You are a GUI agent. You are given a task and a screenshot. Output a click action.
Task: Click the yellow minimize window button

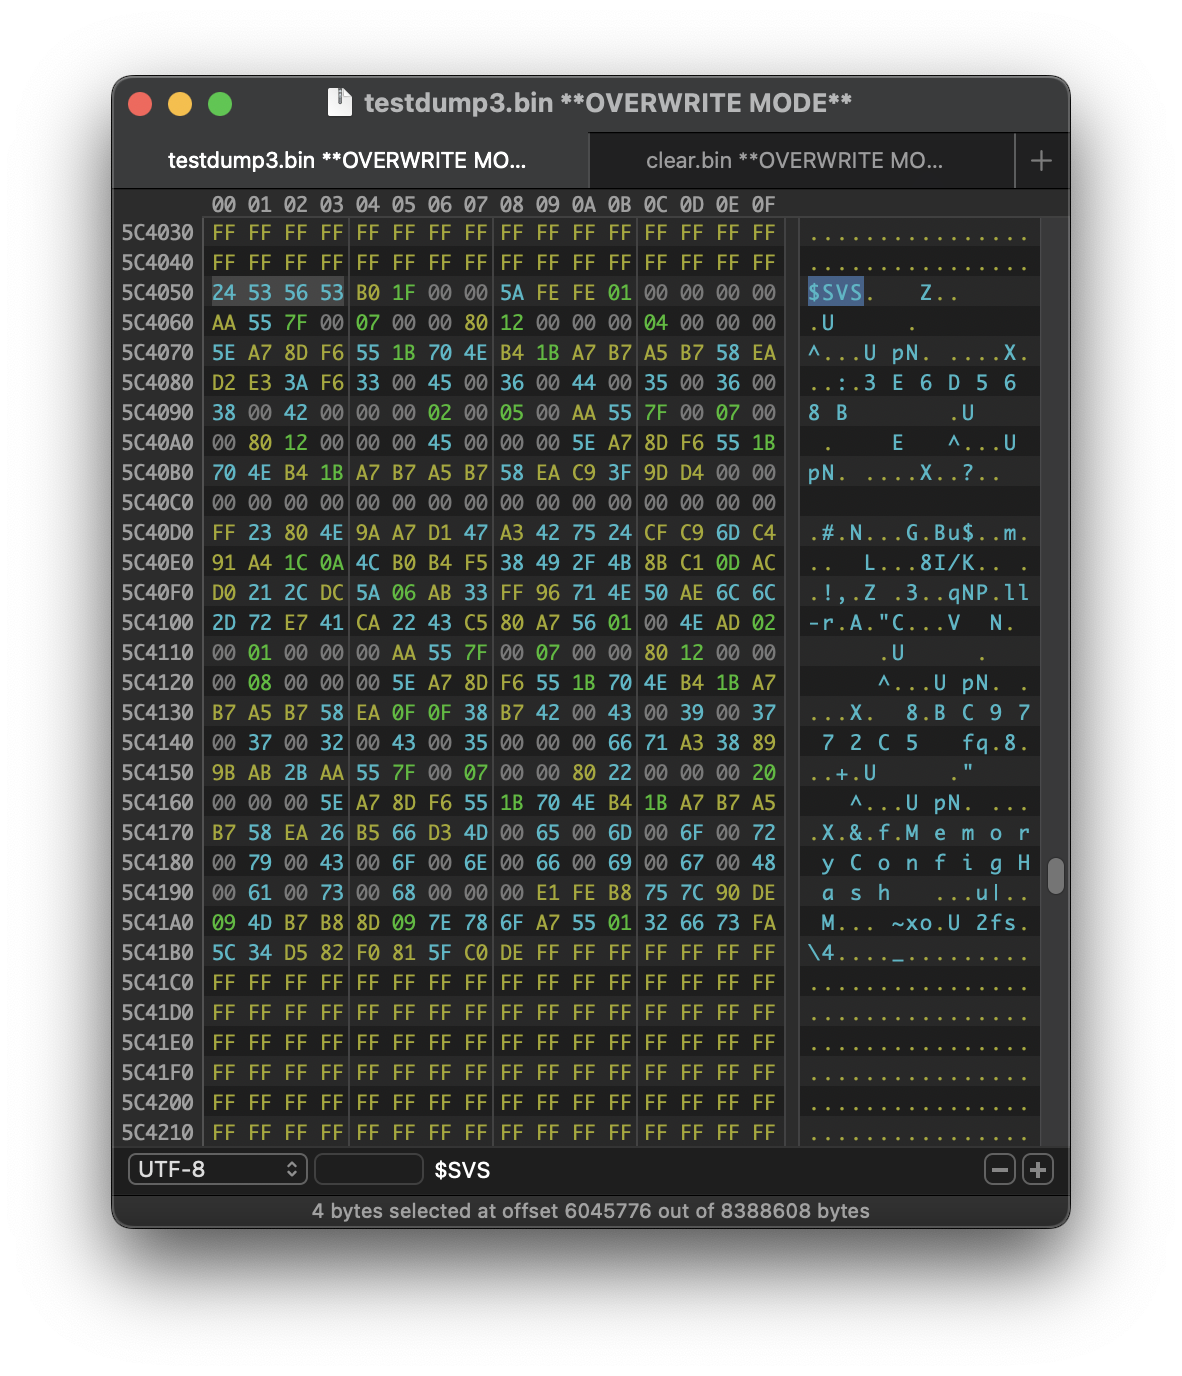(180, 104)
